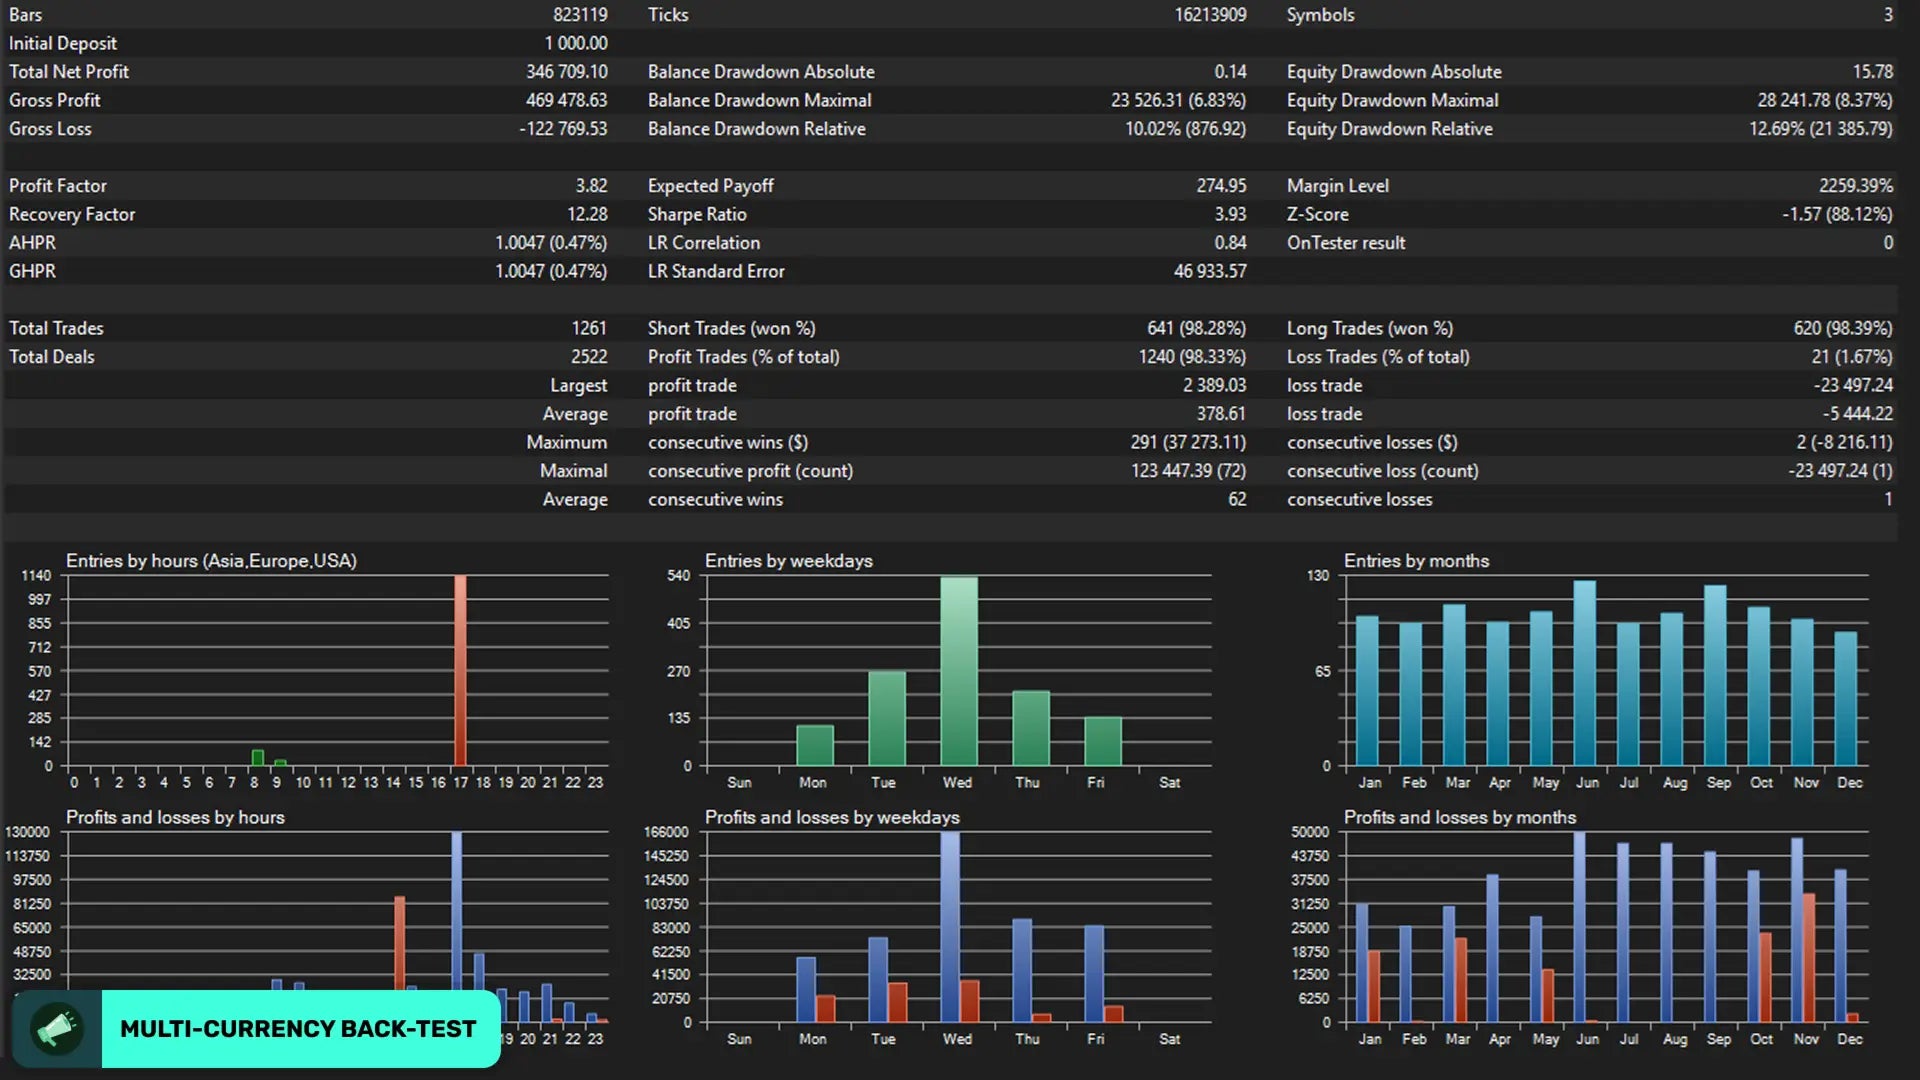Select the consecutive losses value 2 (-8 216.11)

coord(1844,442)
